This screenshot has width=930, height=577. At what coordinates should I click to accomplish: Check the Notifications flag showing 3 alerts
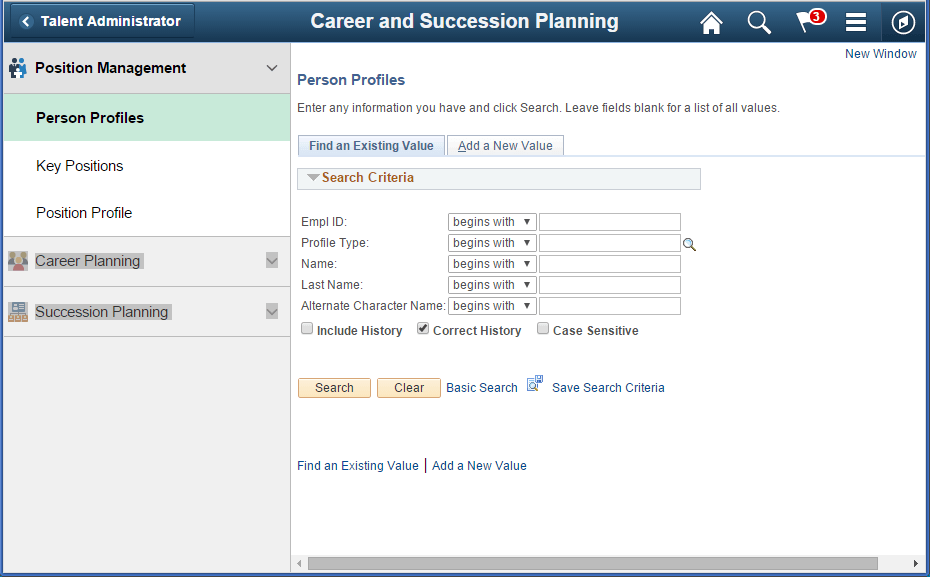tap(806, 22)
